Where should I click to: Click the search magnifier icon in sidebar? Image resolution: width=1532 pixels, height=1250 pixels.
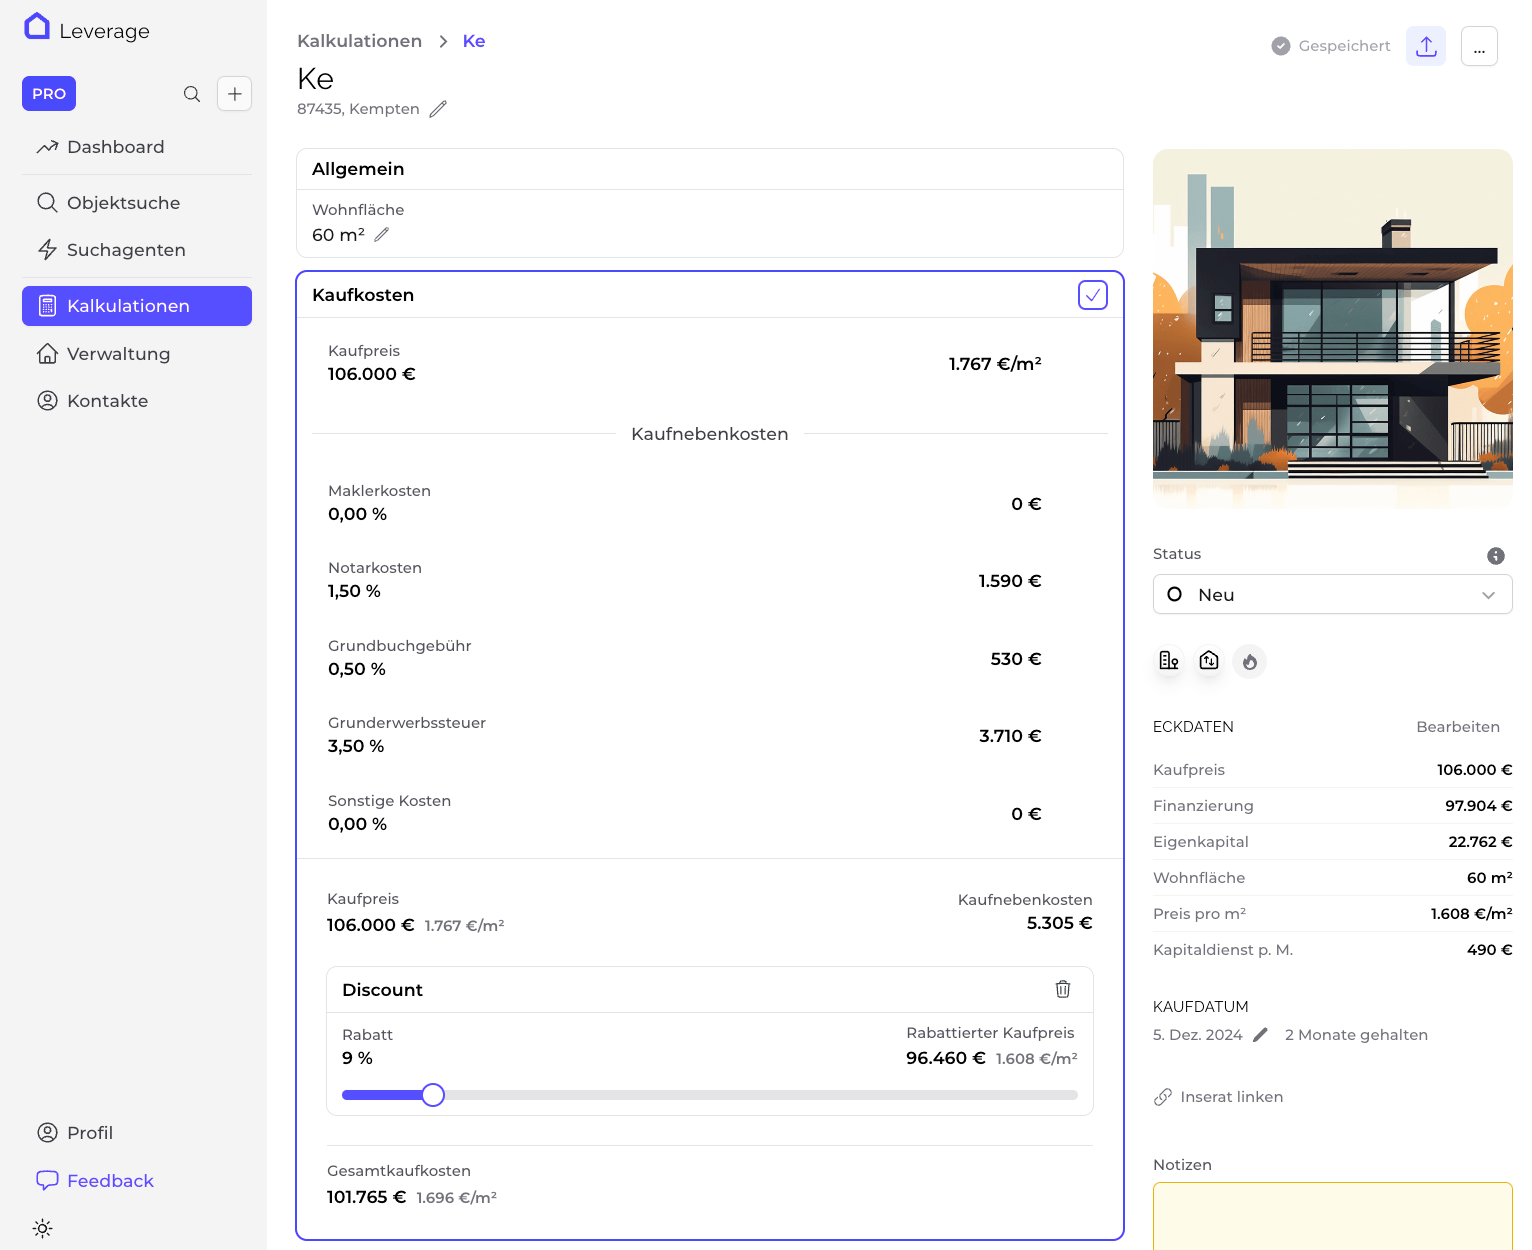(x=192, y=94)
